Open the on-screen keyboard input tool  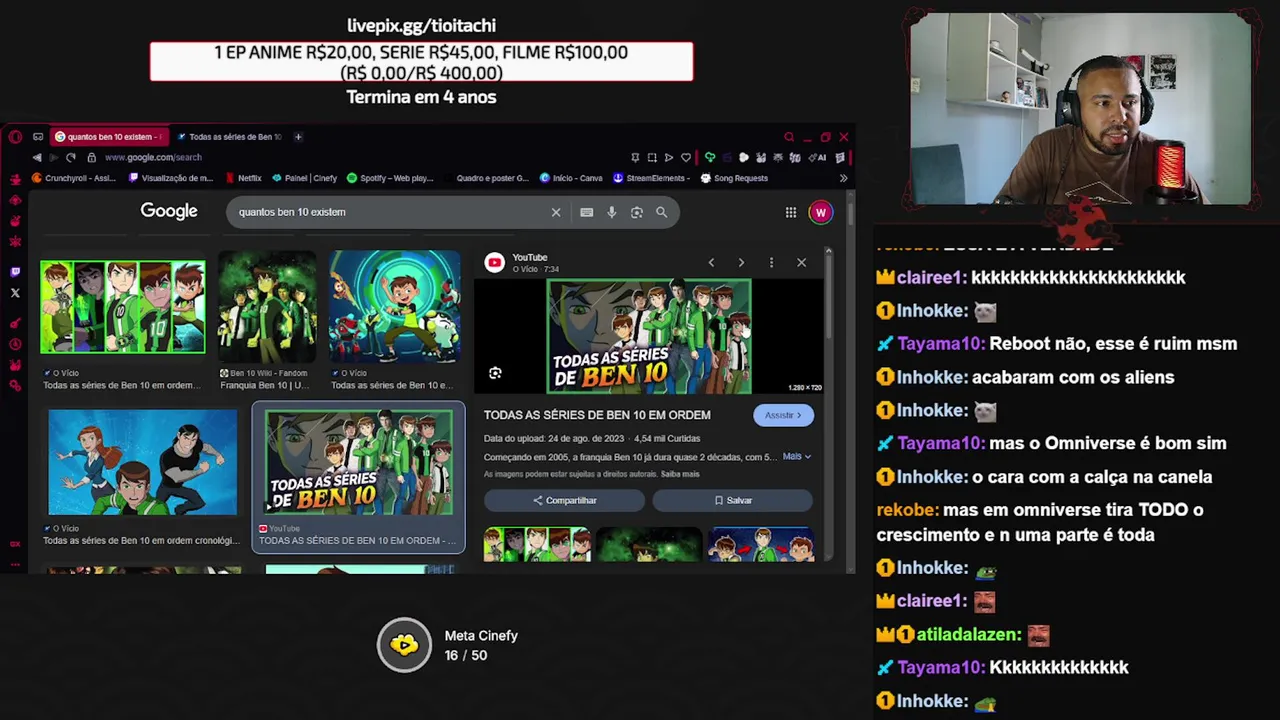(587, 212)
